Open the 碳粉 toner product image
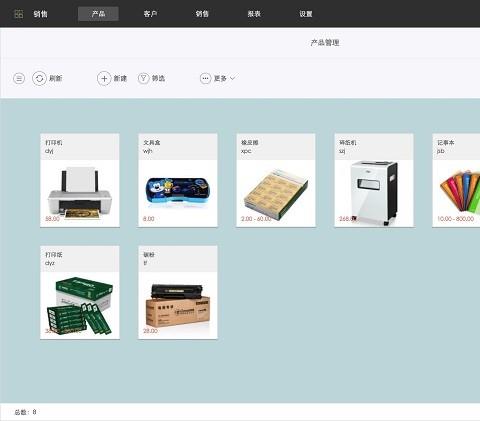The width and height of the screenshot is (480, 421). [178, 305]
